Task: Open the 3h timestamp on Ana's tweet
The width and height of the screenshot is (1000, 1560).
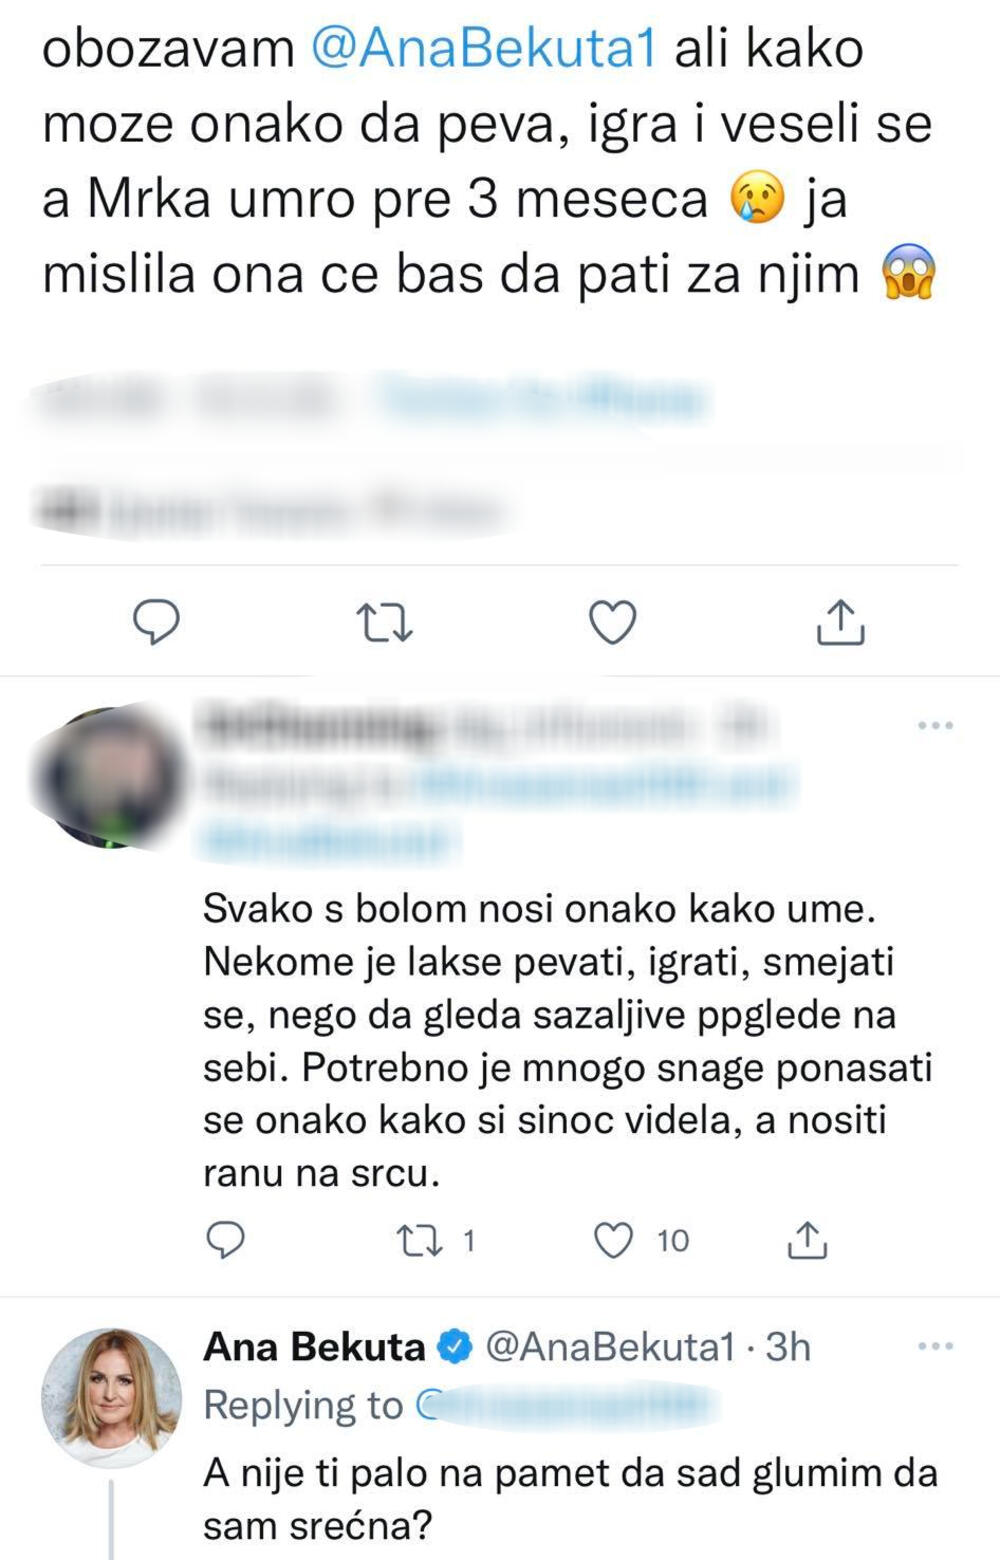Action: click(x=788, y=1348)
